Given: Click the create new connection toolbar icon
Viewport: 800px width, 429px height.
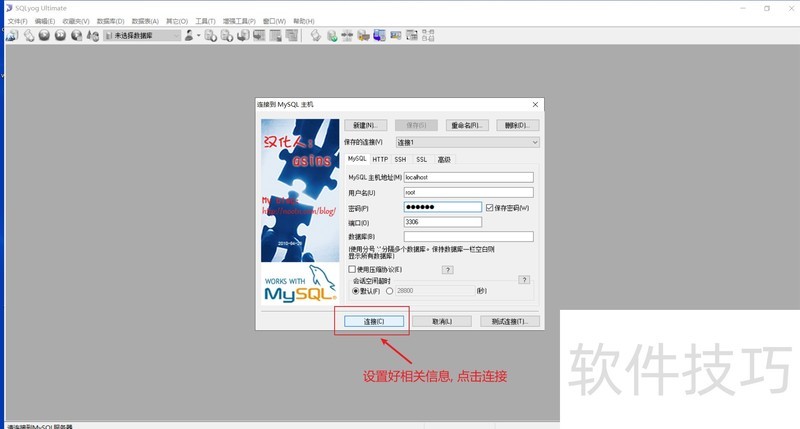Looking at the screenshot, I should [12, 35].
